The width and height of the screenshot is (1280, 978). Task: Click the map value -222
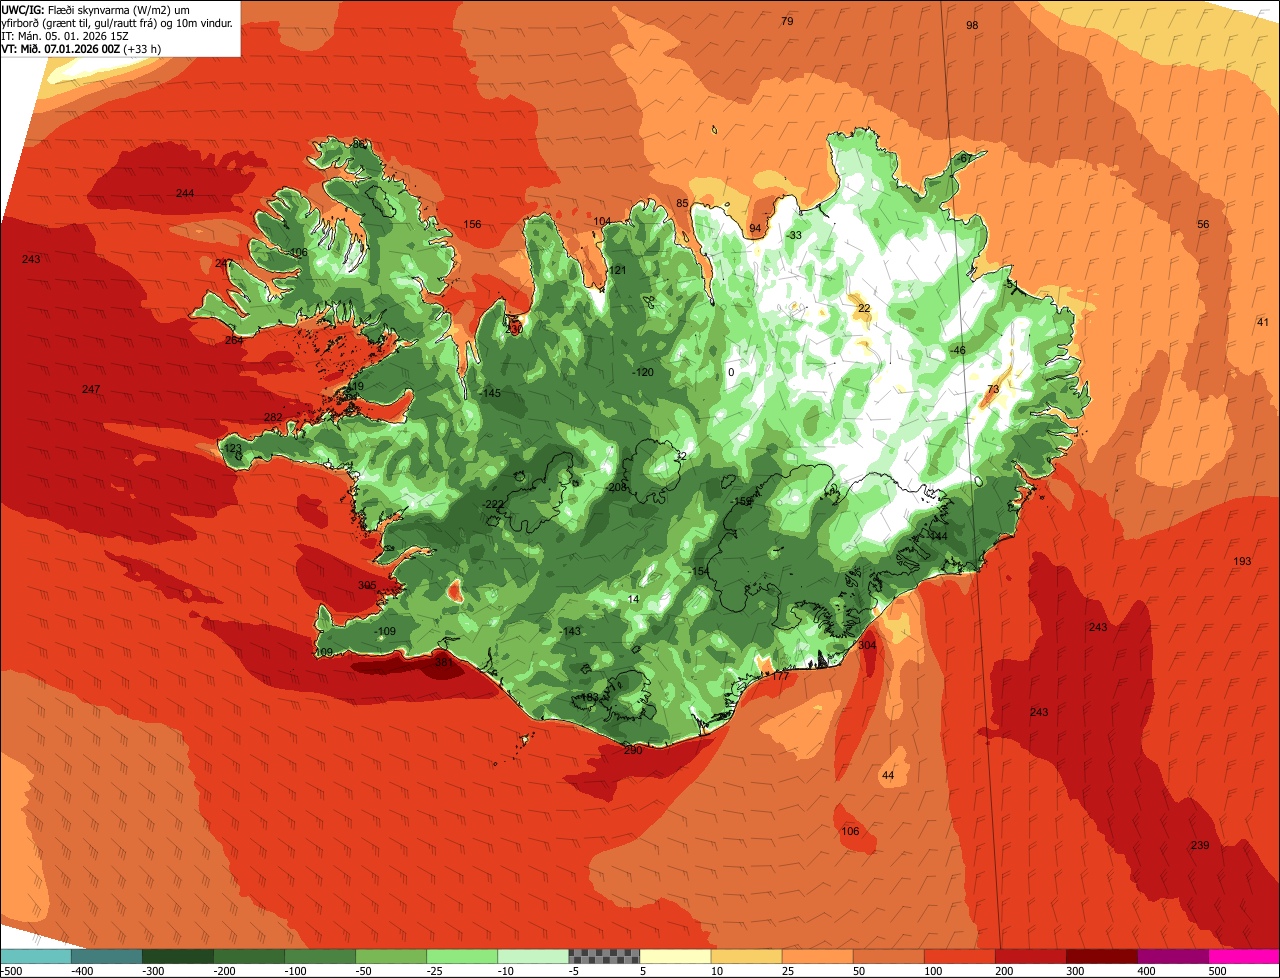492,504
